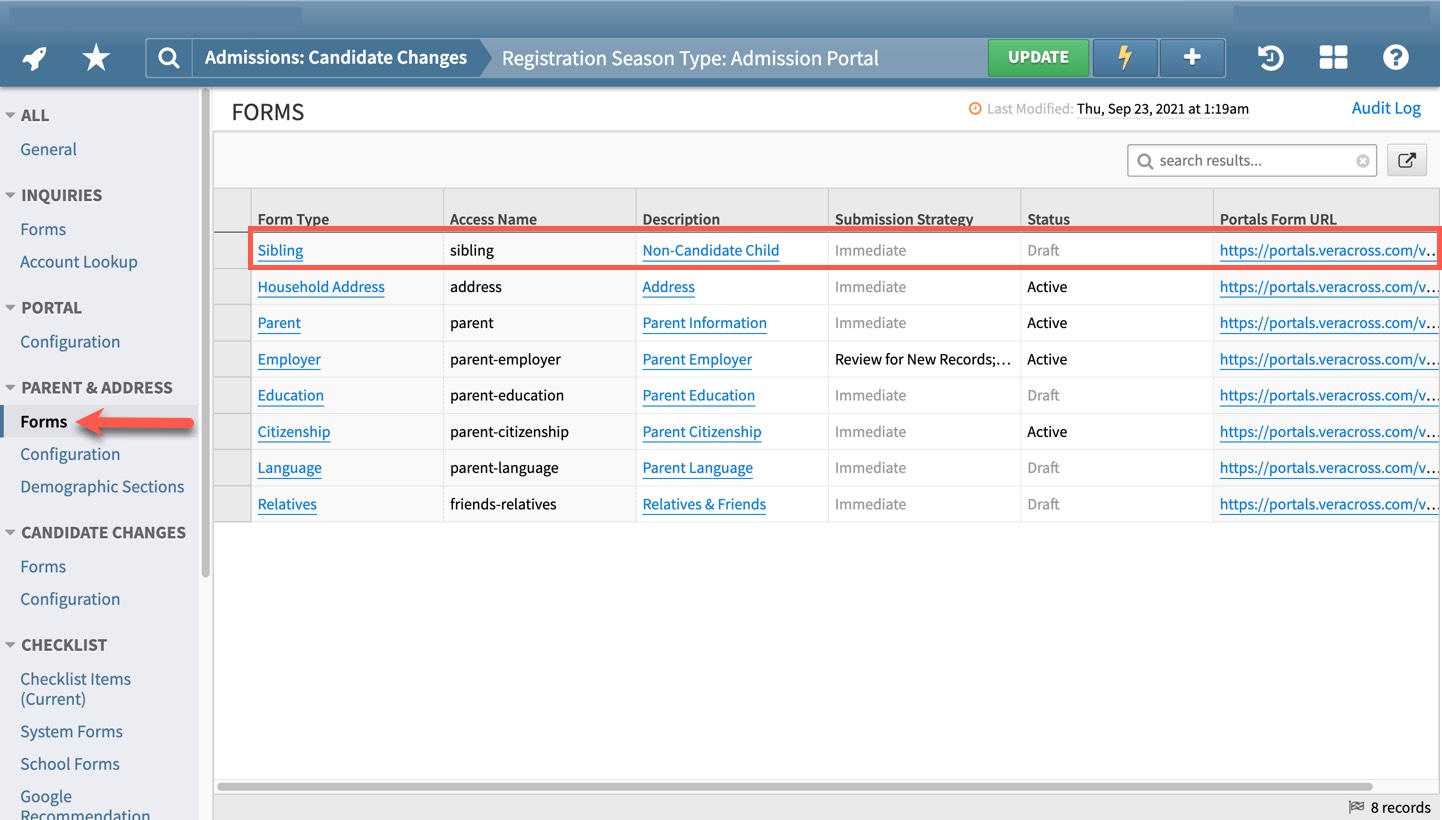The image size is (1442, 820).
Task: Collapse the INQUIRIES sidebar section
Action: [x=10, y=196]
